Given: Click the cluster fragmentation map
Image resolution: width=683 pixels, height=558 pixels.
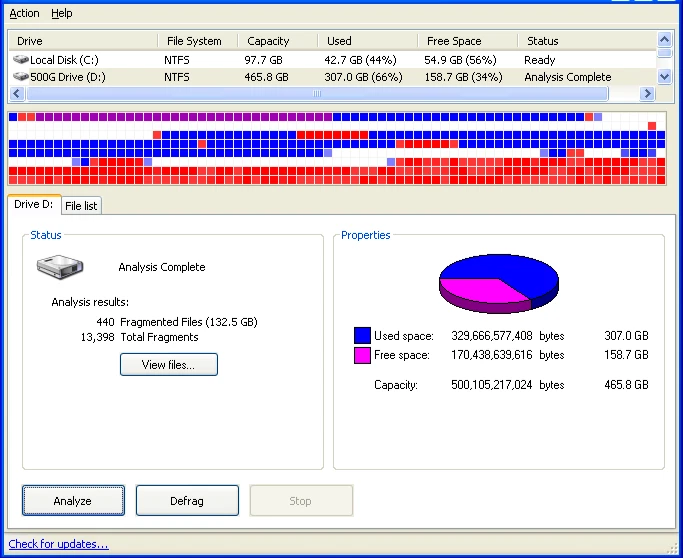Looking at the screenshot, I should tap(337, 148).
